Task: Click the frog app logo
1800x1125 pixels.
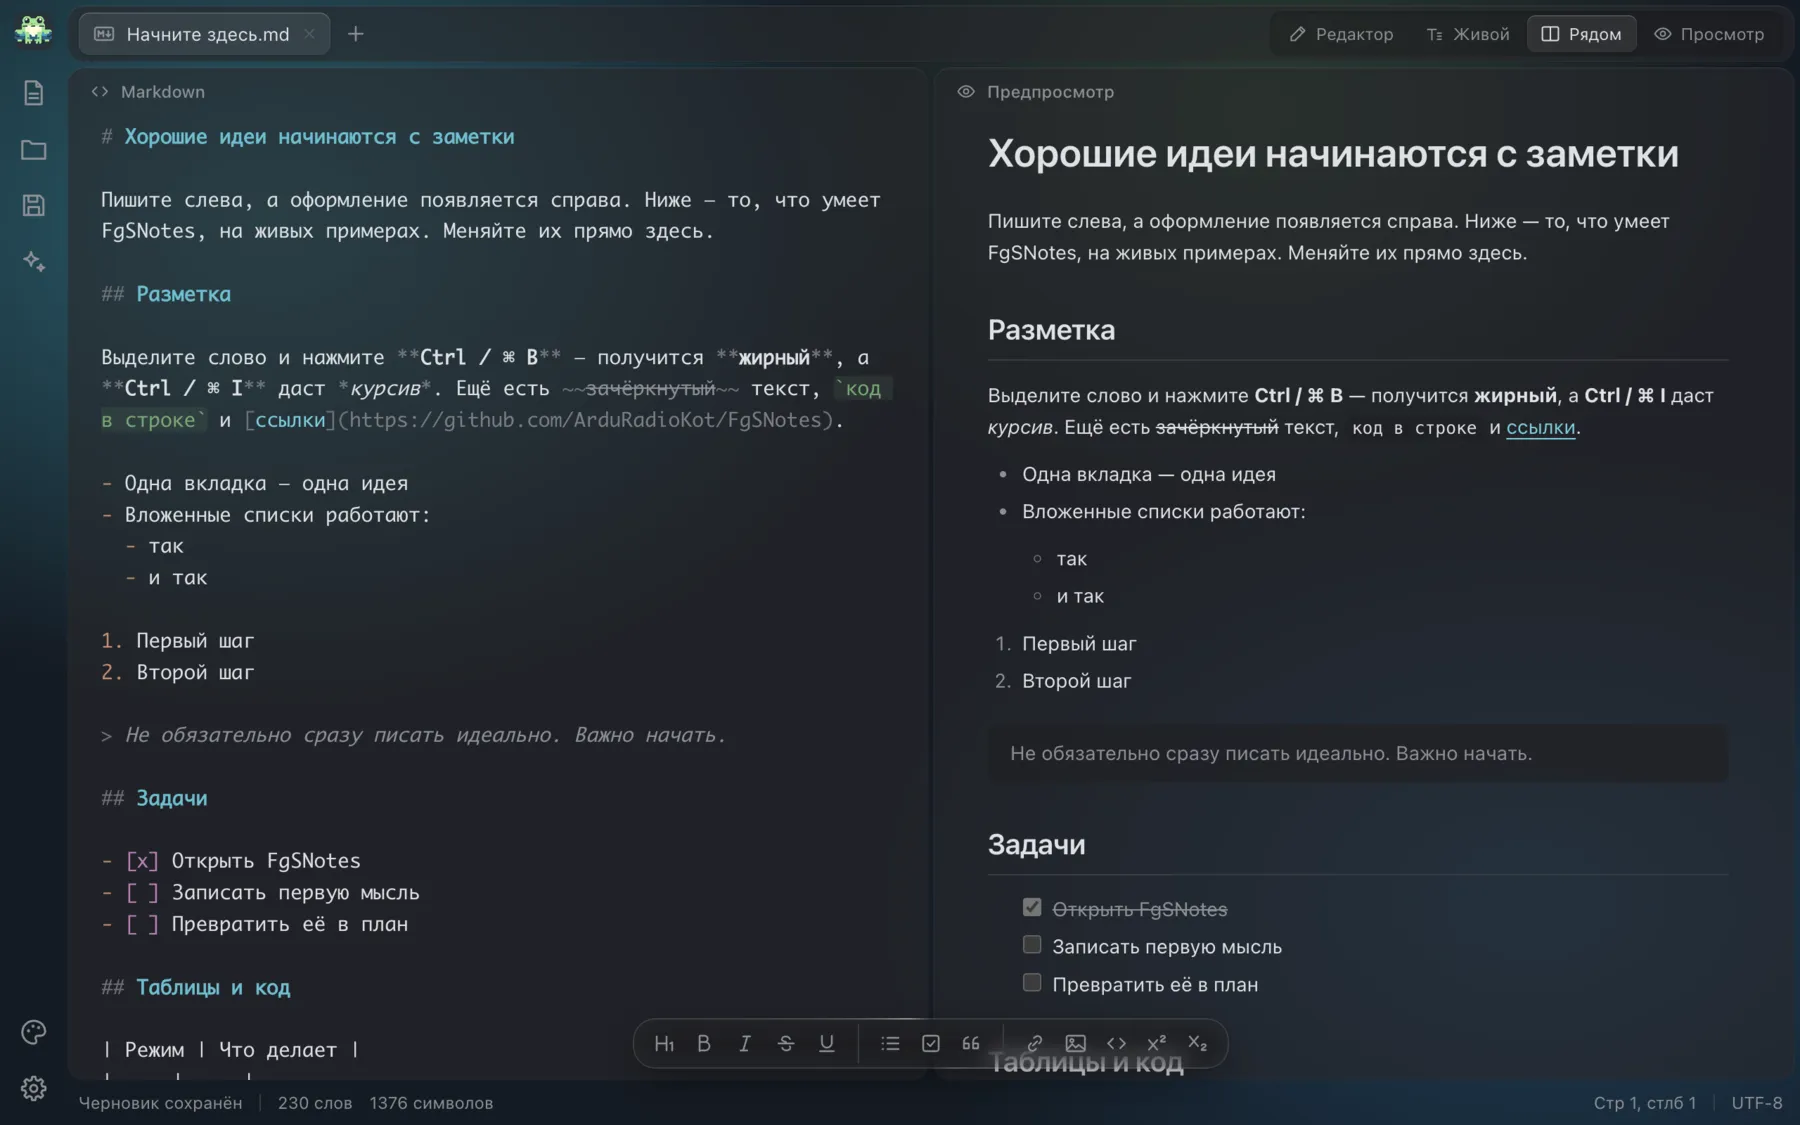Action: click(33, 31)
